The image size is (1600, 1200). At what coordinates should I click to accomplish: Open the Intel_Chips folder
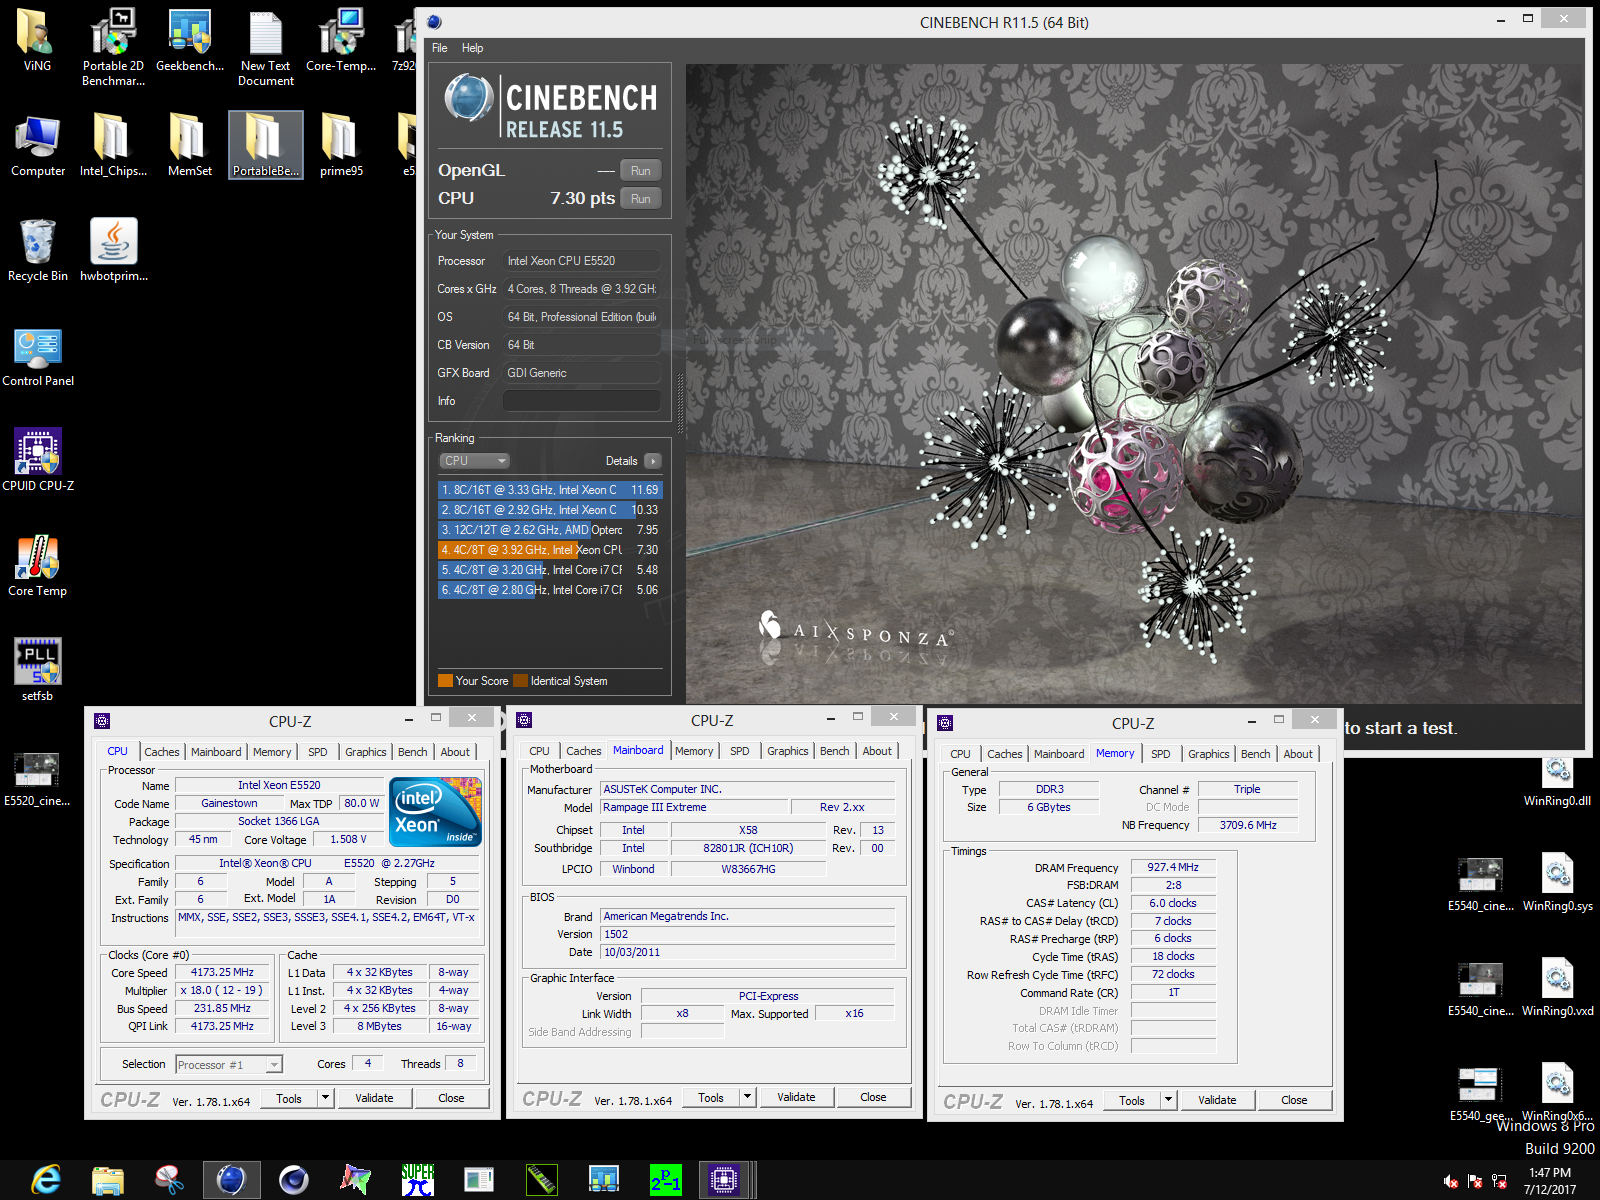point(113,146)
